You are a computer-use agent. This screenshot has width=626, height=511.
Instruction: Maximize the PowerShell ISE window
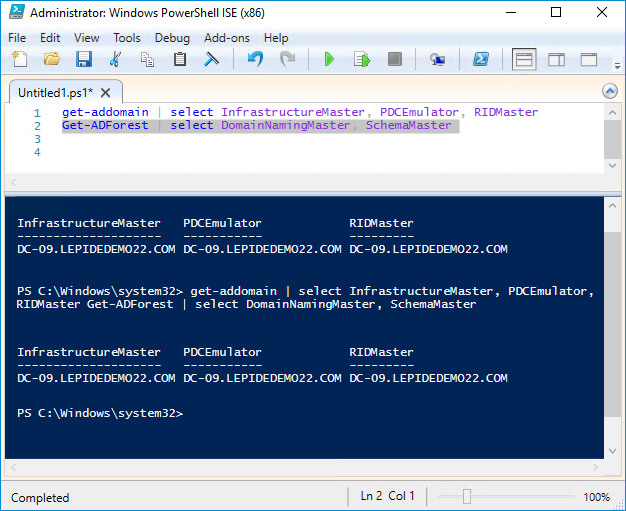click(x=556, y=12)
